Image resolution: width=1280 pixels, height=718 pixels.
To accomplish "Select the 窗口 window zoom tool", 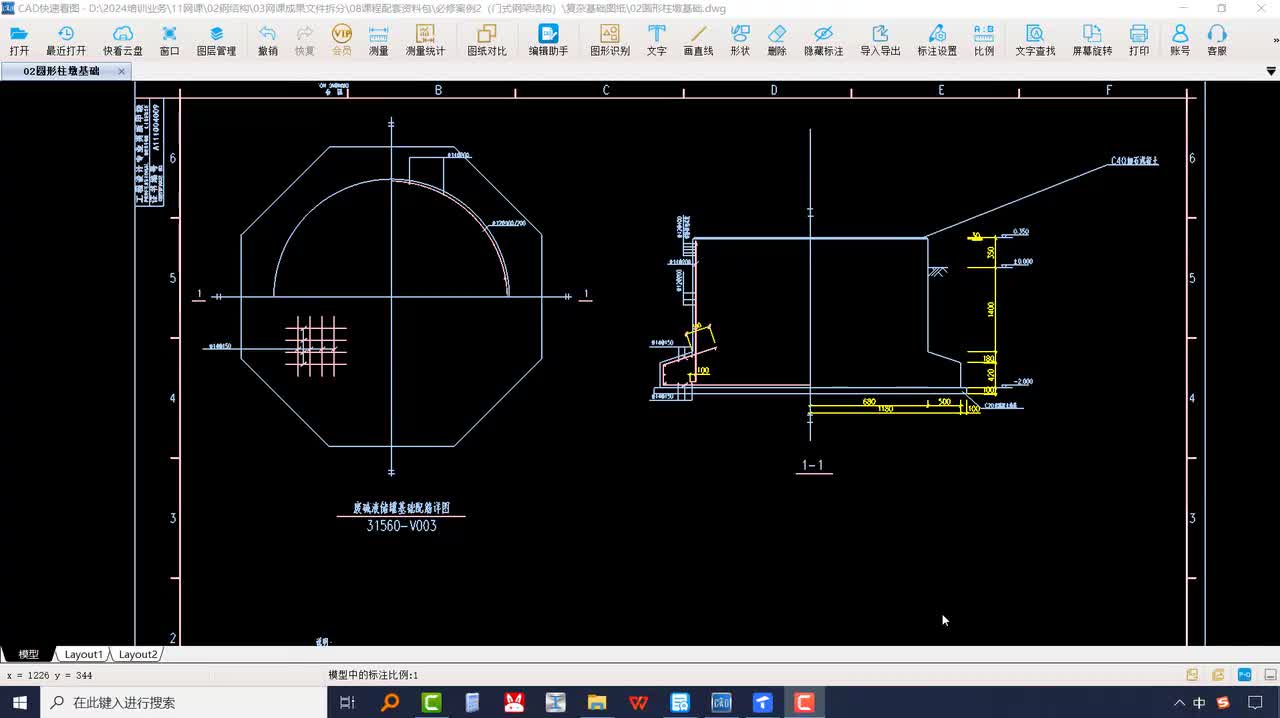I will [x=169, y=41].
